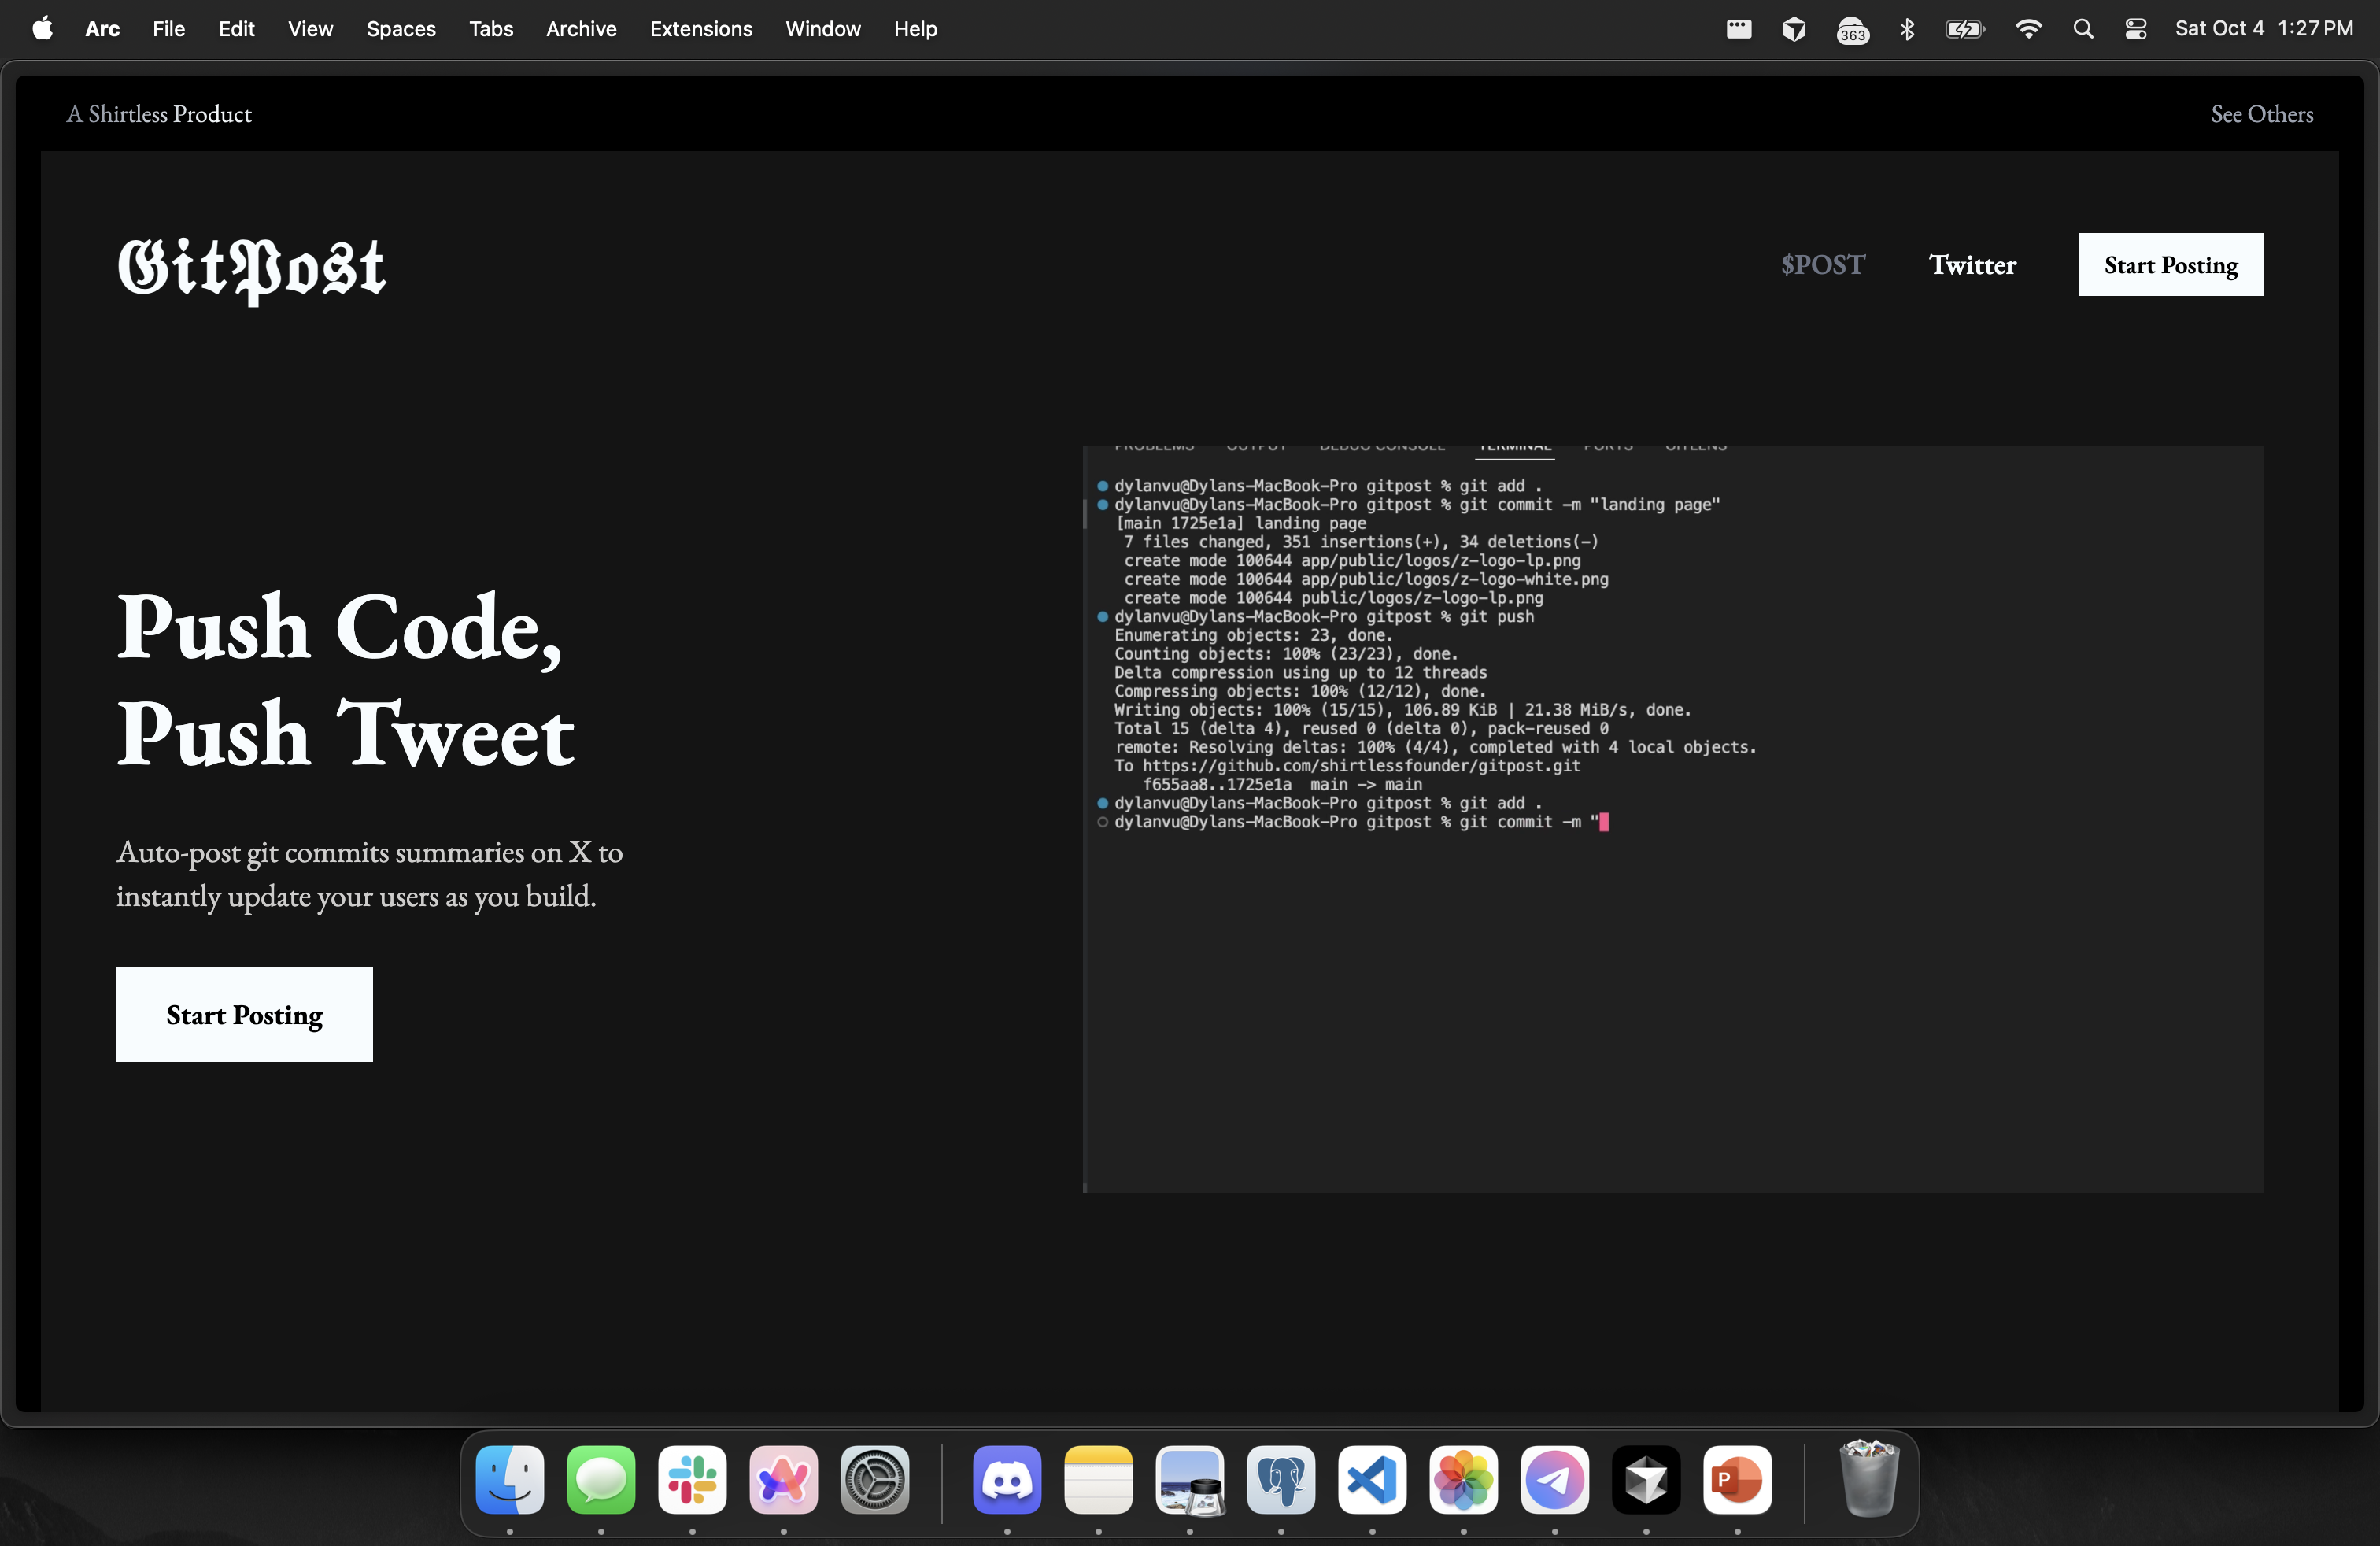Open Control Center in menu bar

(2136, 29)
